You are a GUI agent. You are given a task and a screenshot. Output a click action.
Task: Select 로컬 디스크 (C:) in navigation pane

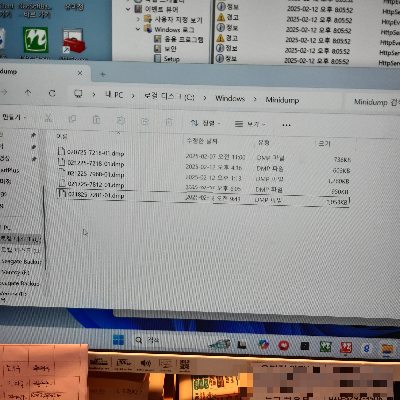21,239
